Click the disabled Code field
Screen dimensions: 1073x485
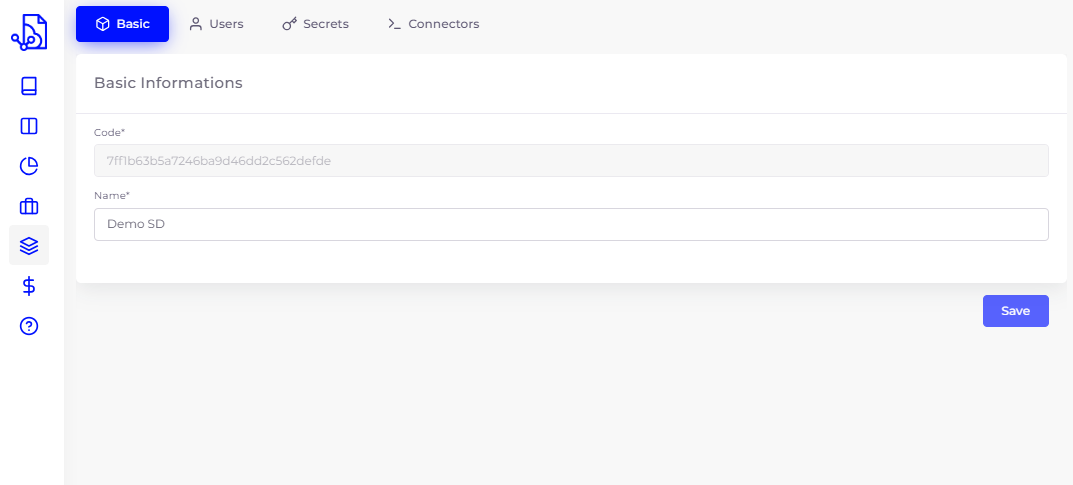point(571,161)
